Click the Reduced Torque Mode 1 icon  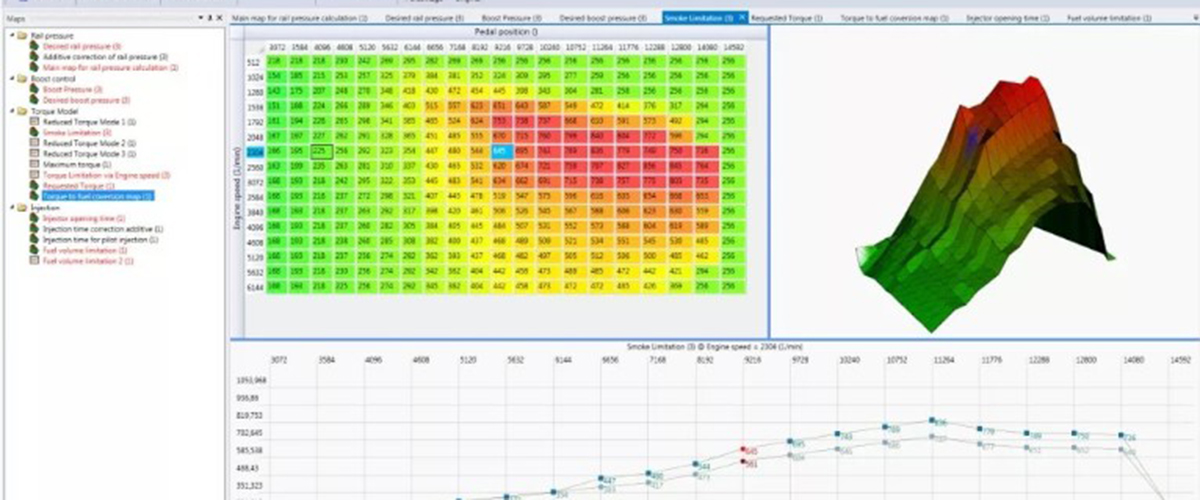click(x=34, y=121)
